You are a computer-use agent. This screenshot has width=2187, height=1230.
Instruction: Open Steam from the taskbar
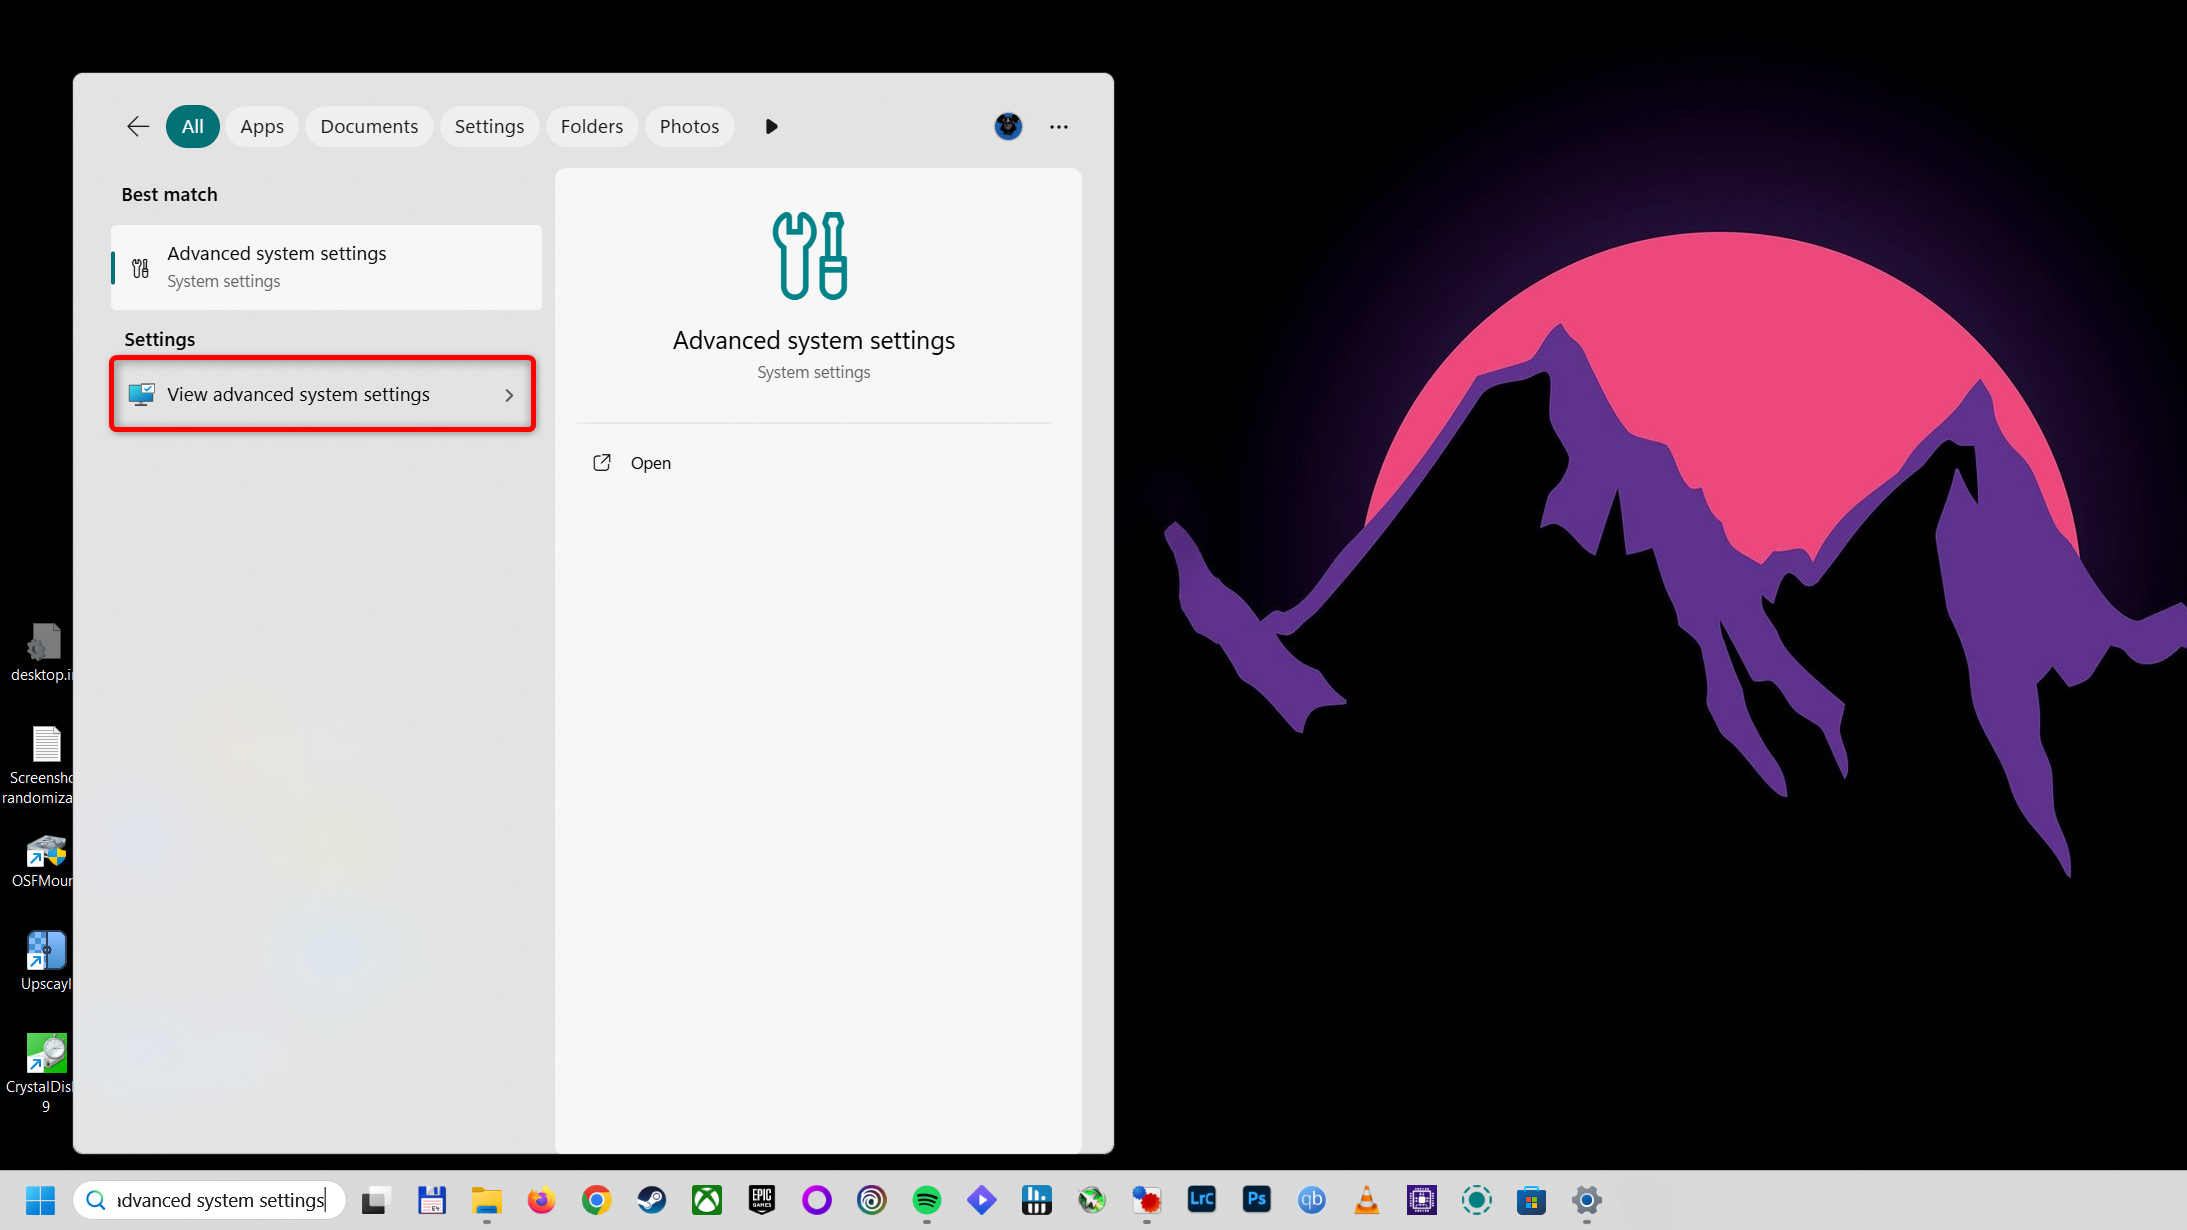(x=652, y=1200)
